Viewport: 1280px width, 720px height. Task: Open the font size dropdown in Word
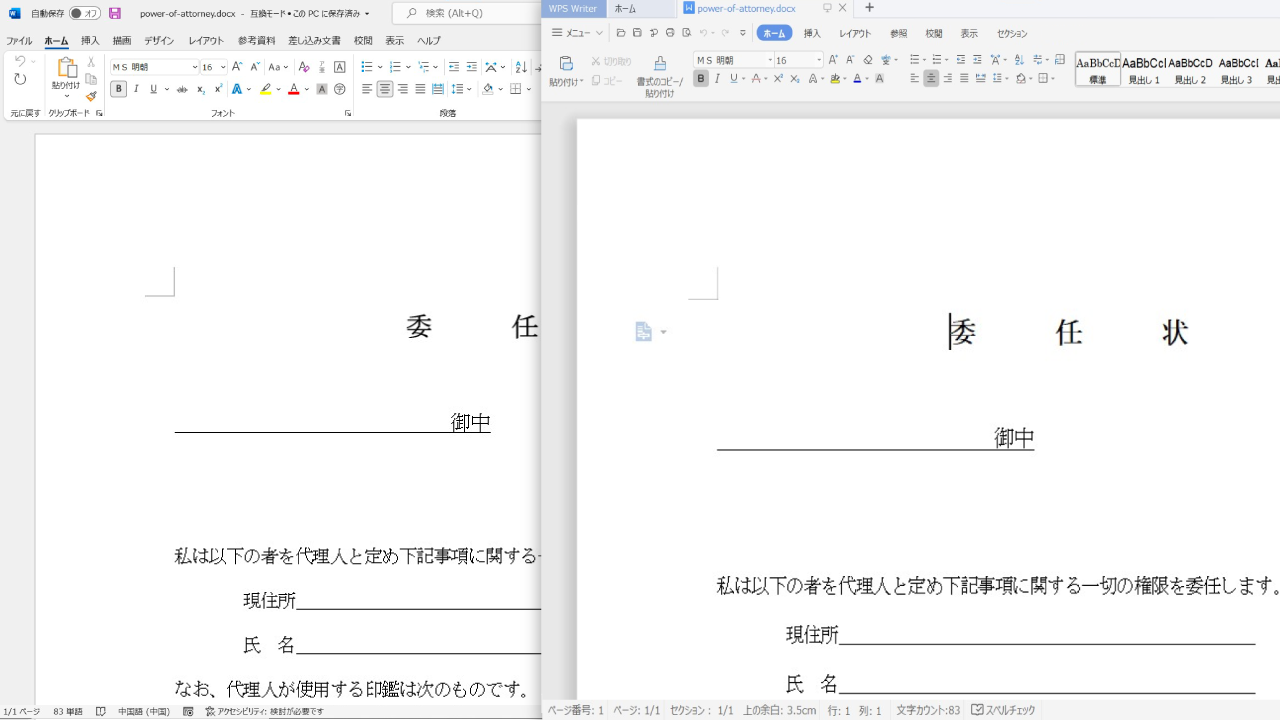(223, 67)
